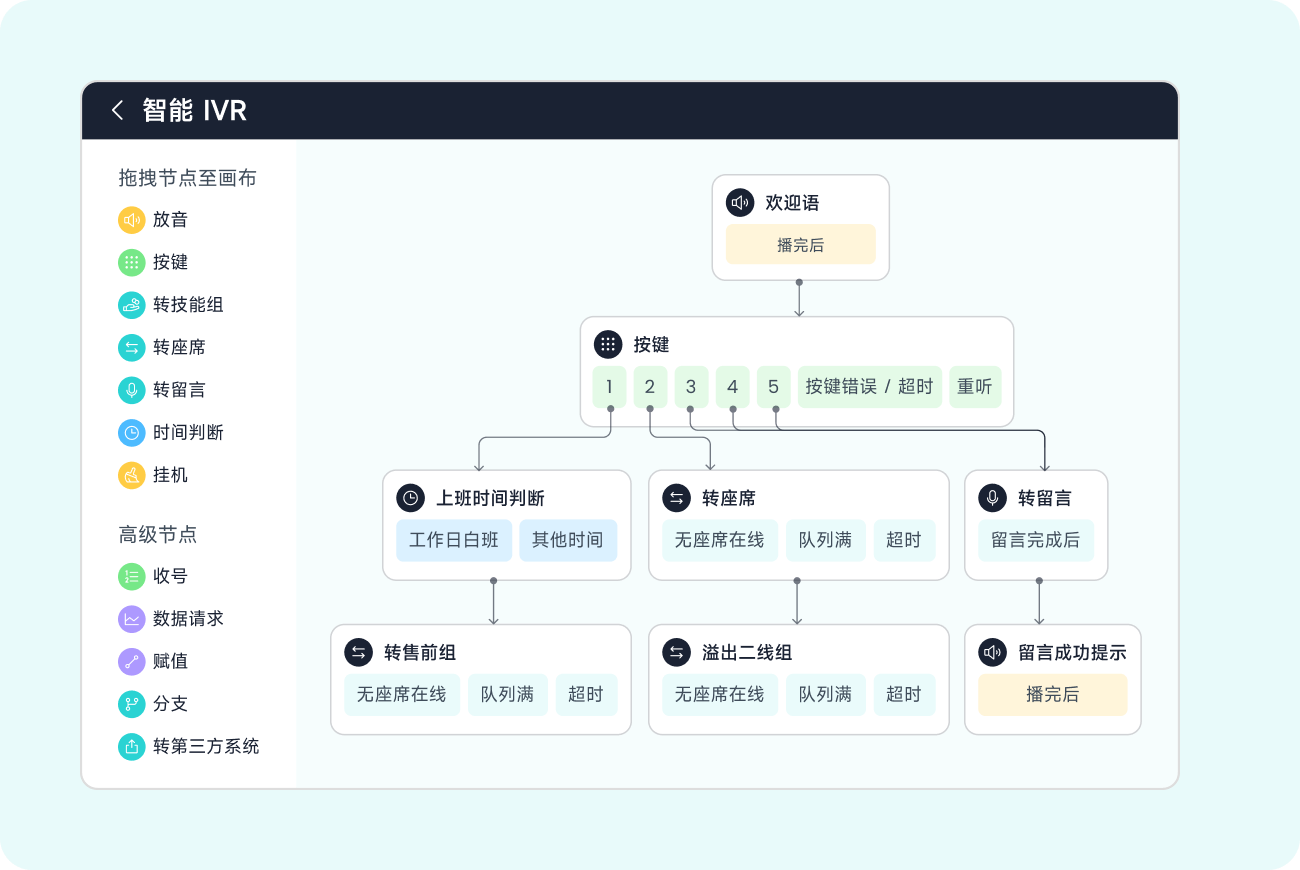The width and height of the screenshot is (1300, 870).
Task: Select the 挂机 hang-up node icon
Action: (131, 475)
